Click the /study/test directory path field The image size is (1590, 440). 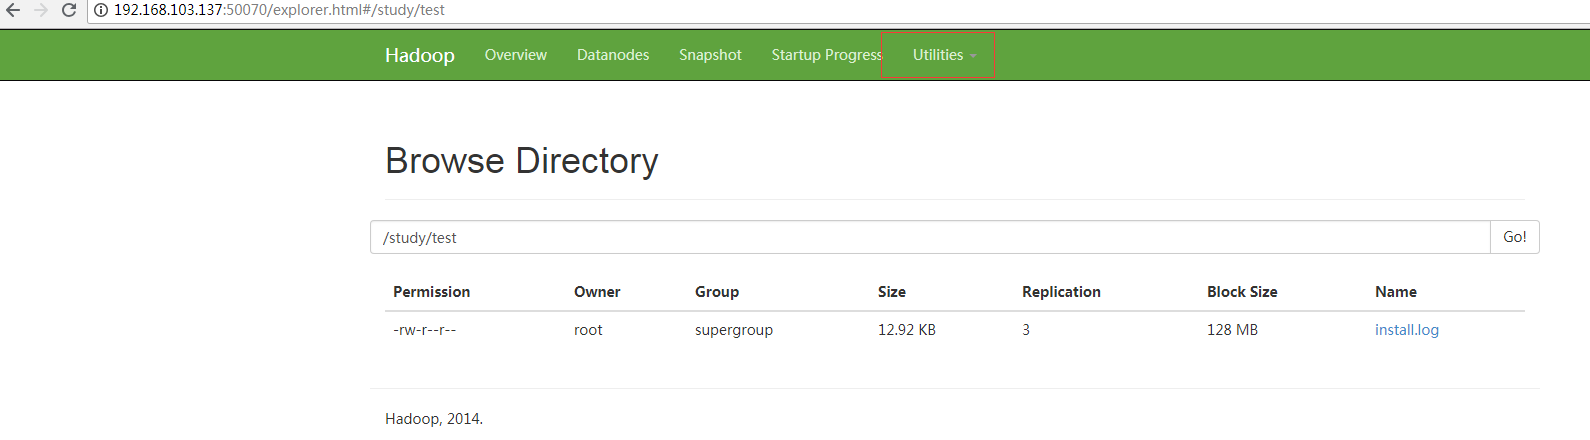(930, 237)
